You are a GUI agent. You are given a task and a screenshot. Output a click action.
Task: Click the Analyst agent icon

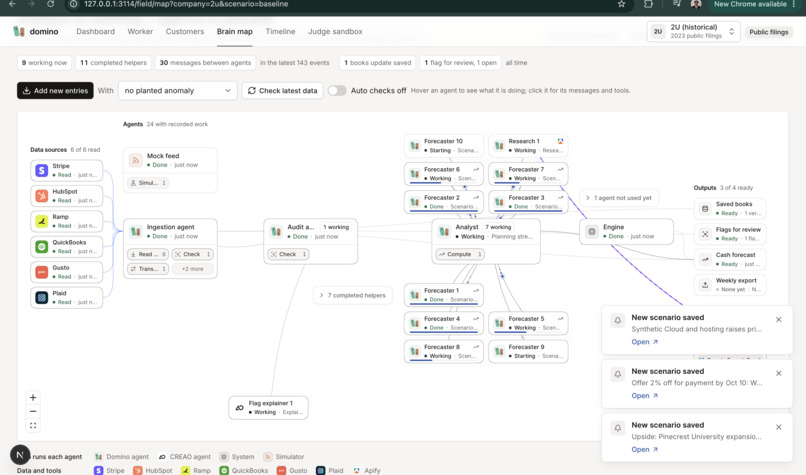point(444,231)
